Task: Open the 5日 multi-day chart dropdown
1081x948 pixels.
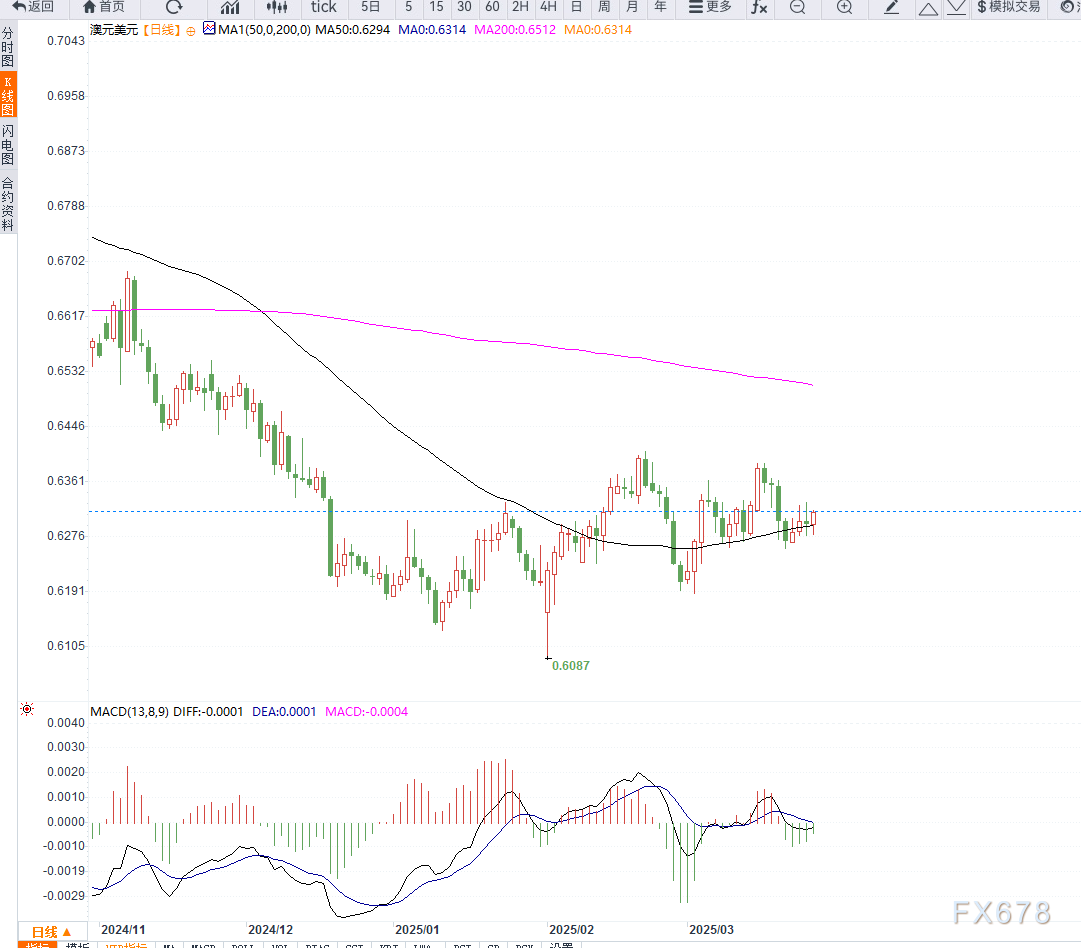Action: pyautogui.click(x=370, y=7)
